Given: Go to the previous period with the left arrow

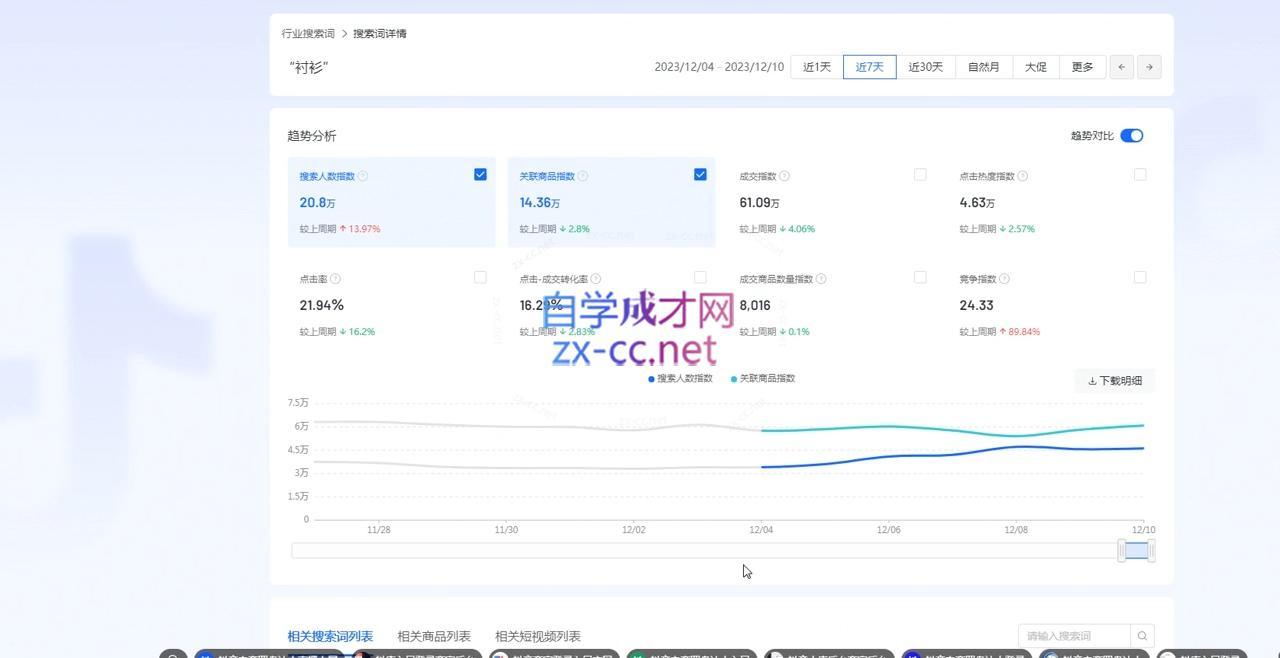Looking at the screenshot, I should click(x=1120, y=66).
